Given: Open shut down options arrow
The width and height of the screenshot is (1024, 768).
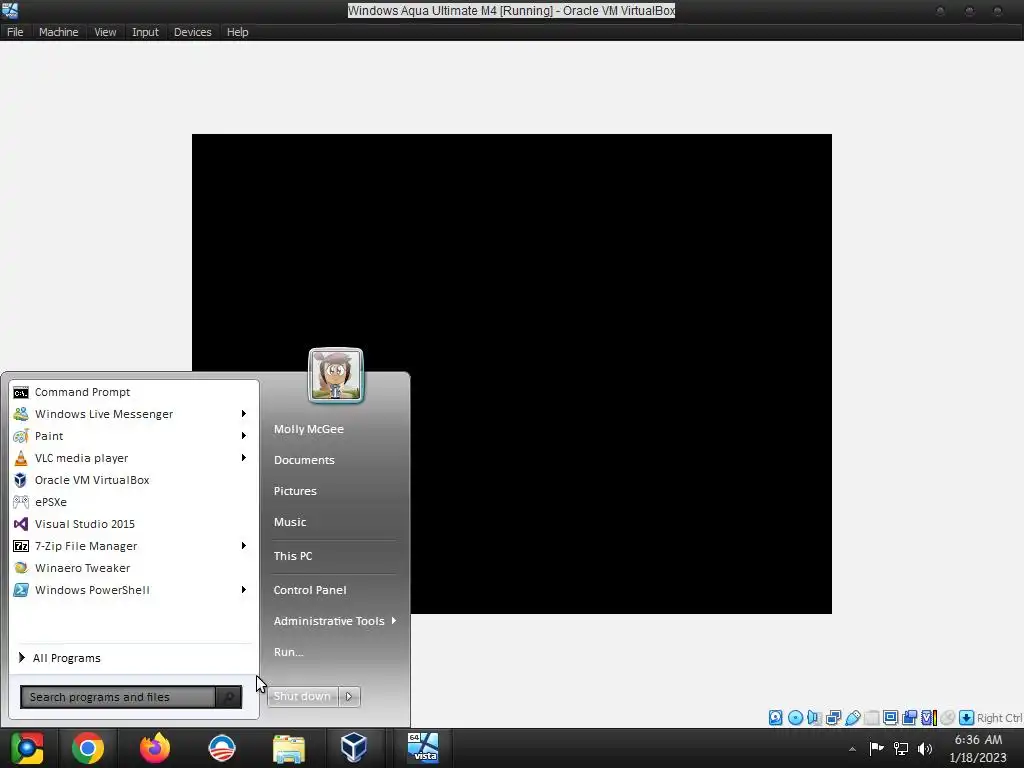Looking at the screenshot, I should [349, 696].
